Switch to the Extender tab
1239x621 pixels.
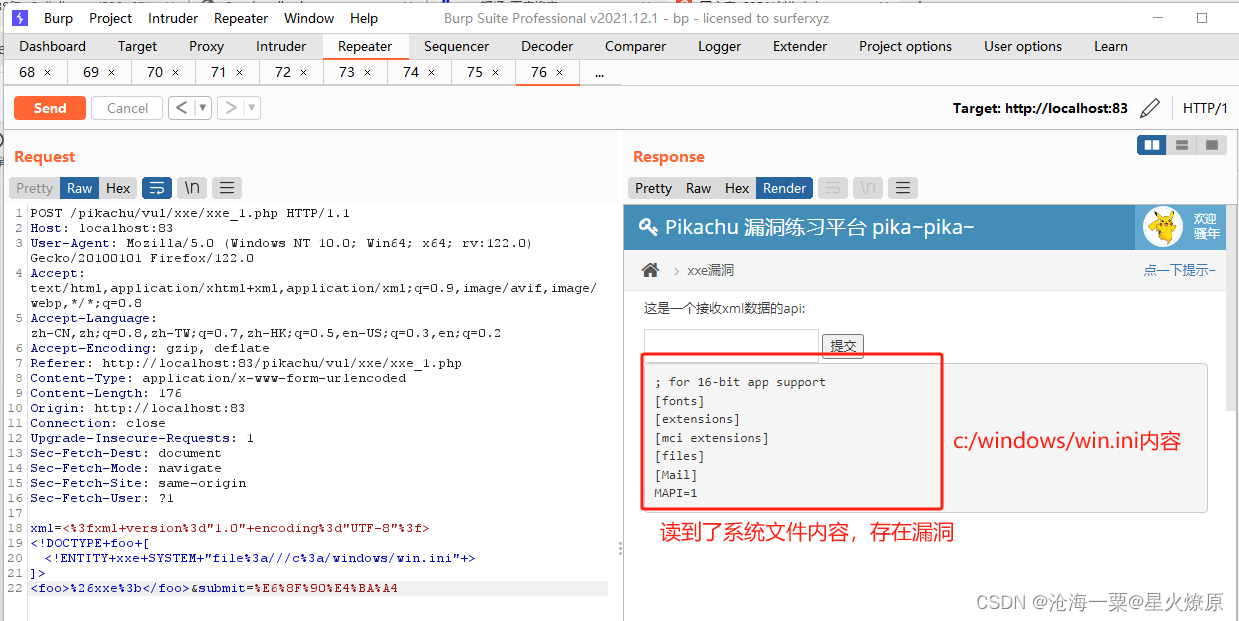tap(800, 46)
